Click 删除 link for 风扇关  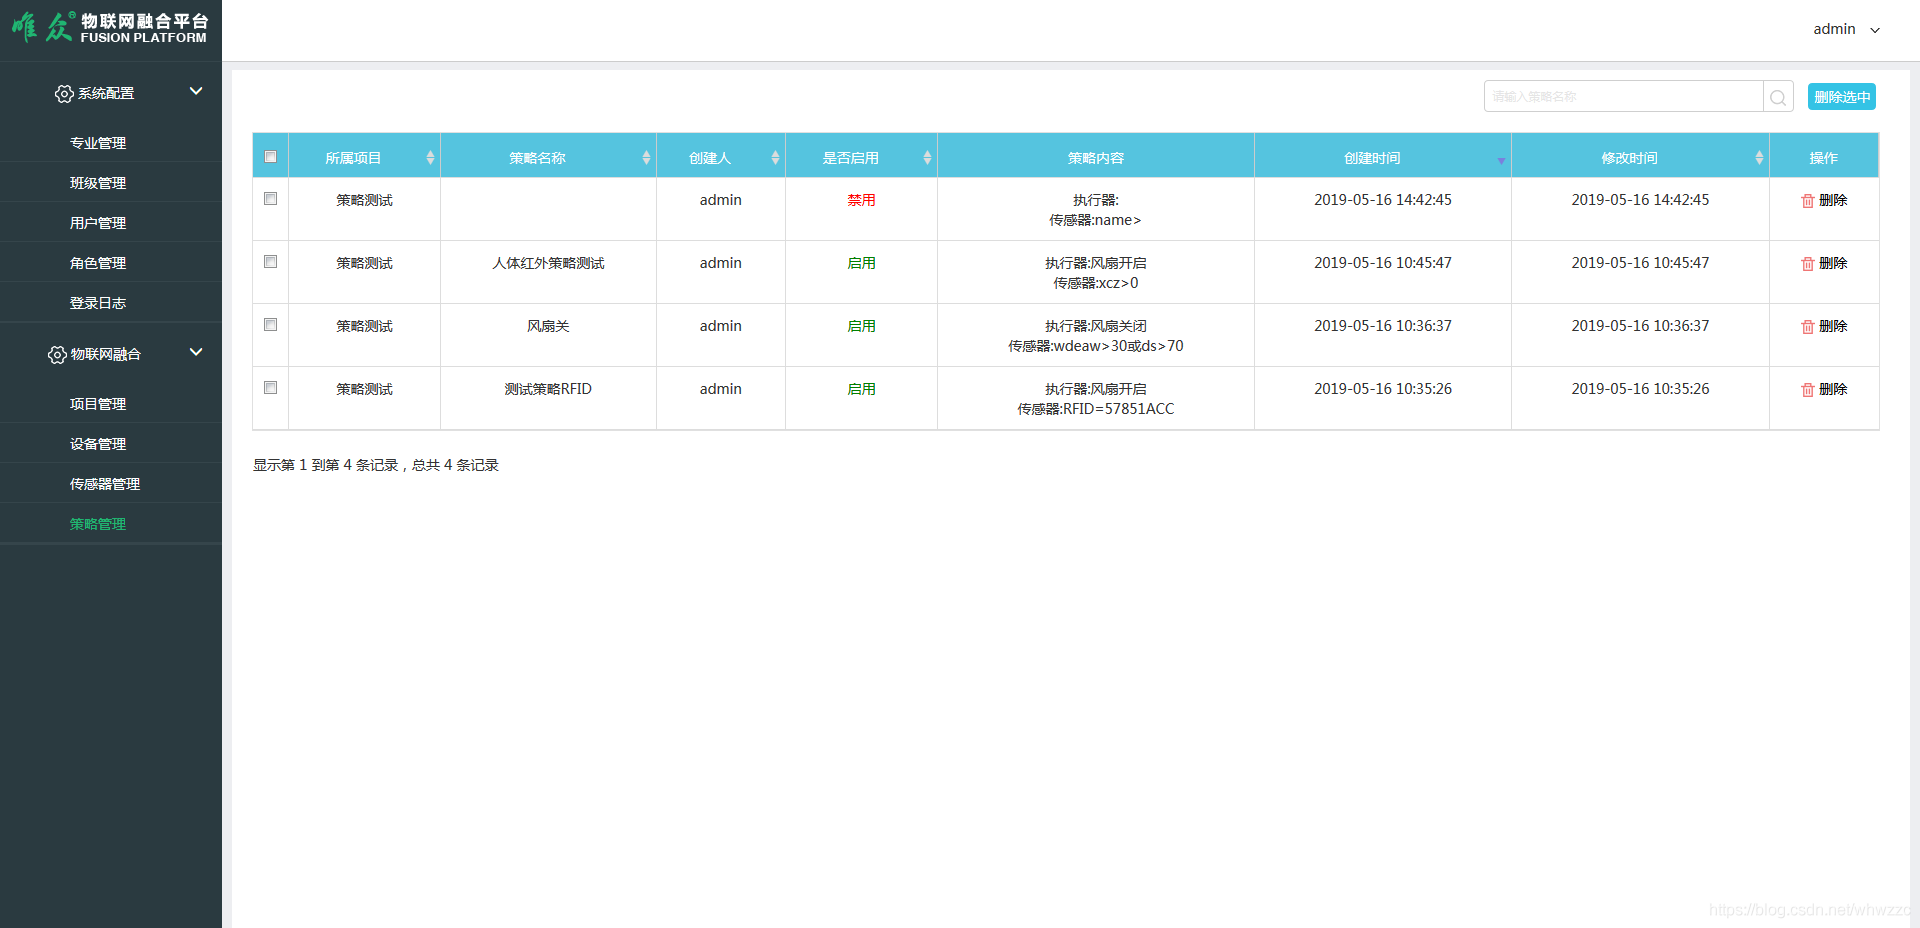tap(1833, 326)
